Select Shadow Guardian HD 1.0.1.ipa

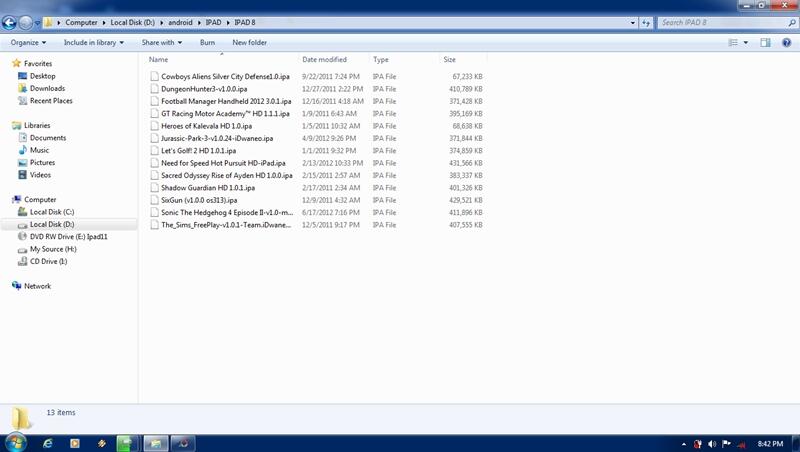pyautogui.click(x=208, y=188)
